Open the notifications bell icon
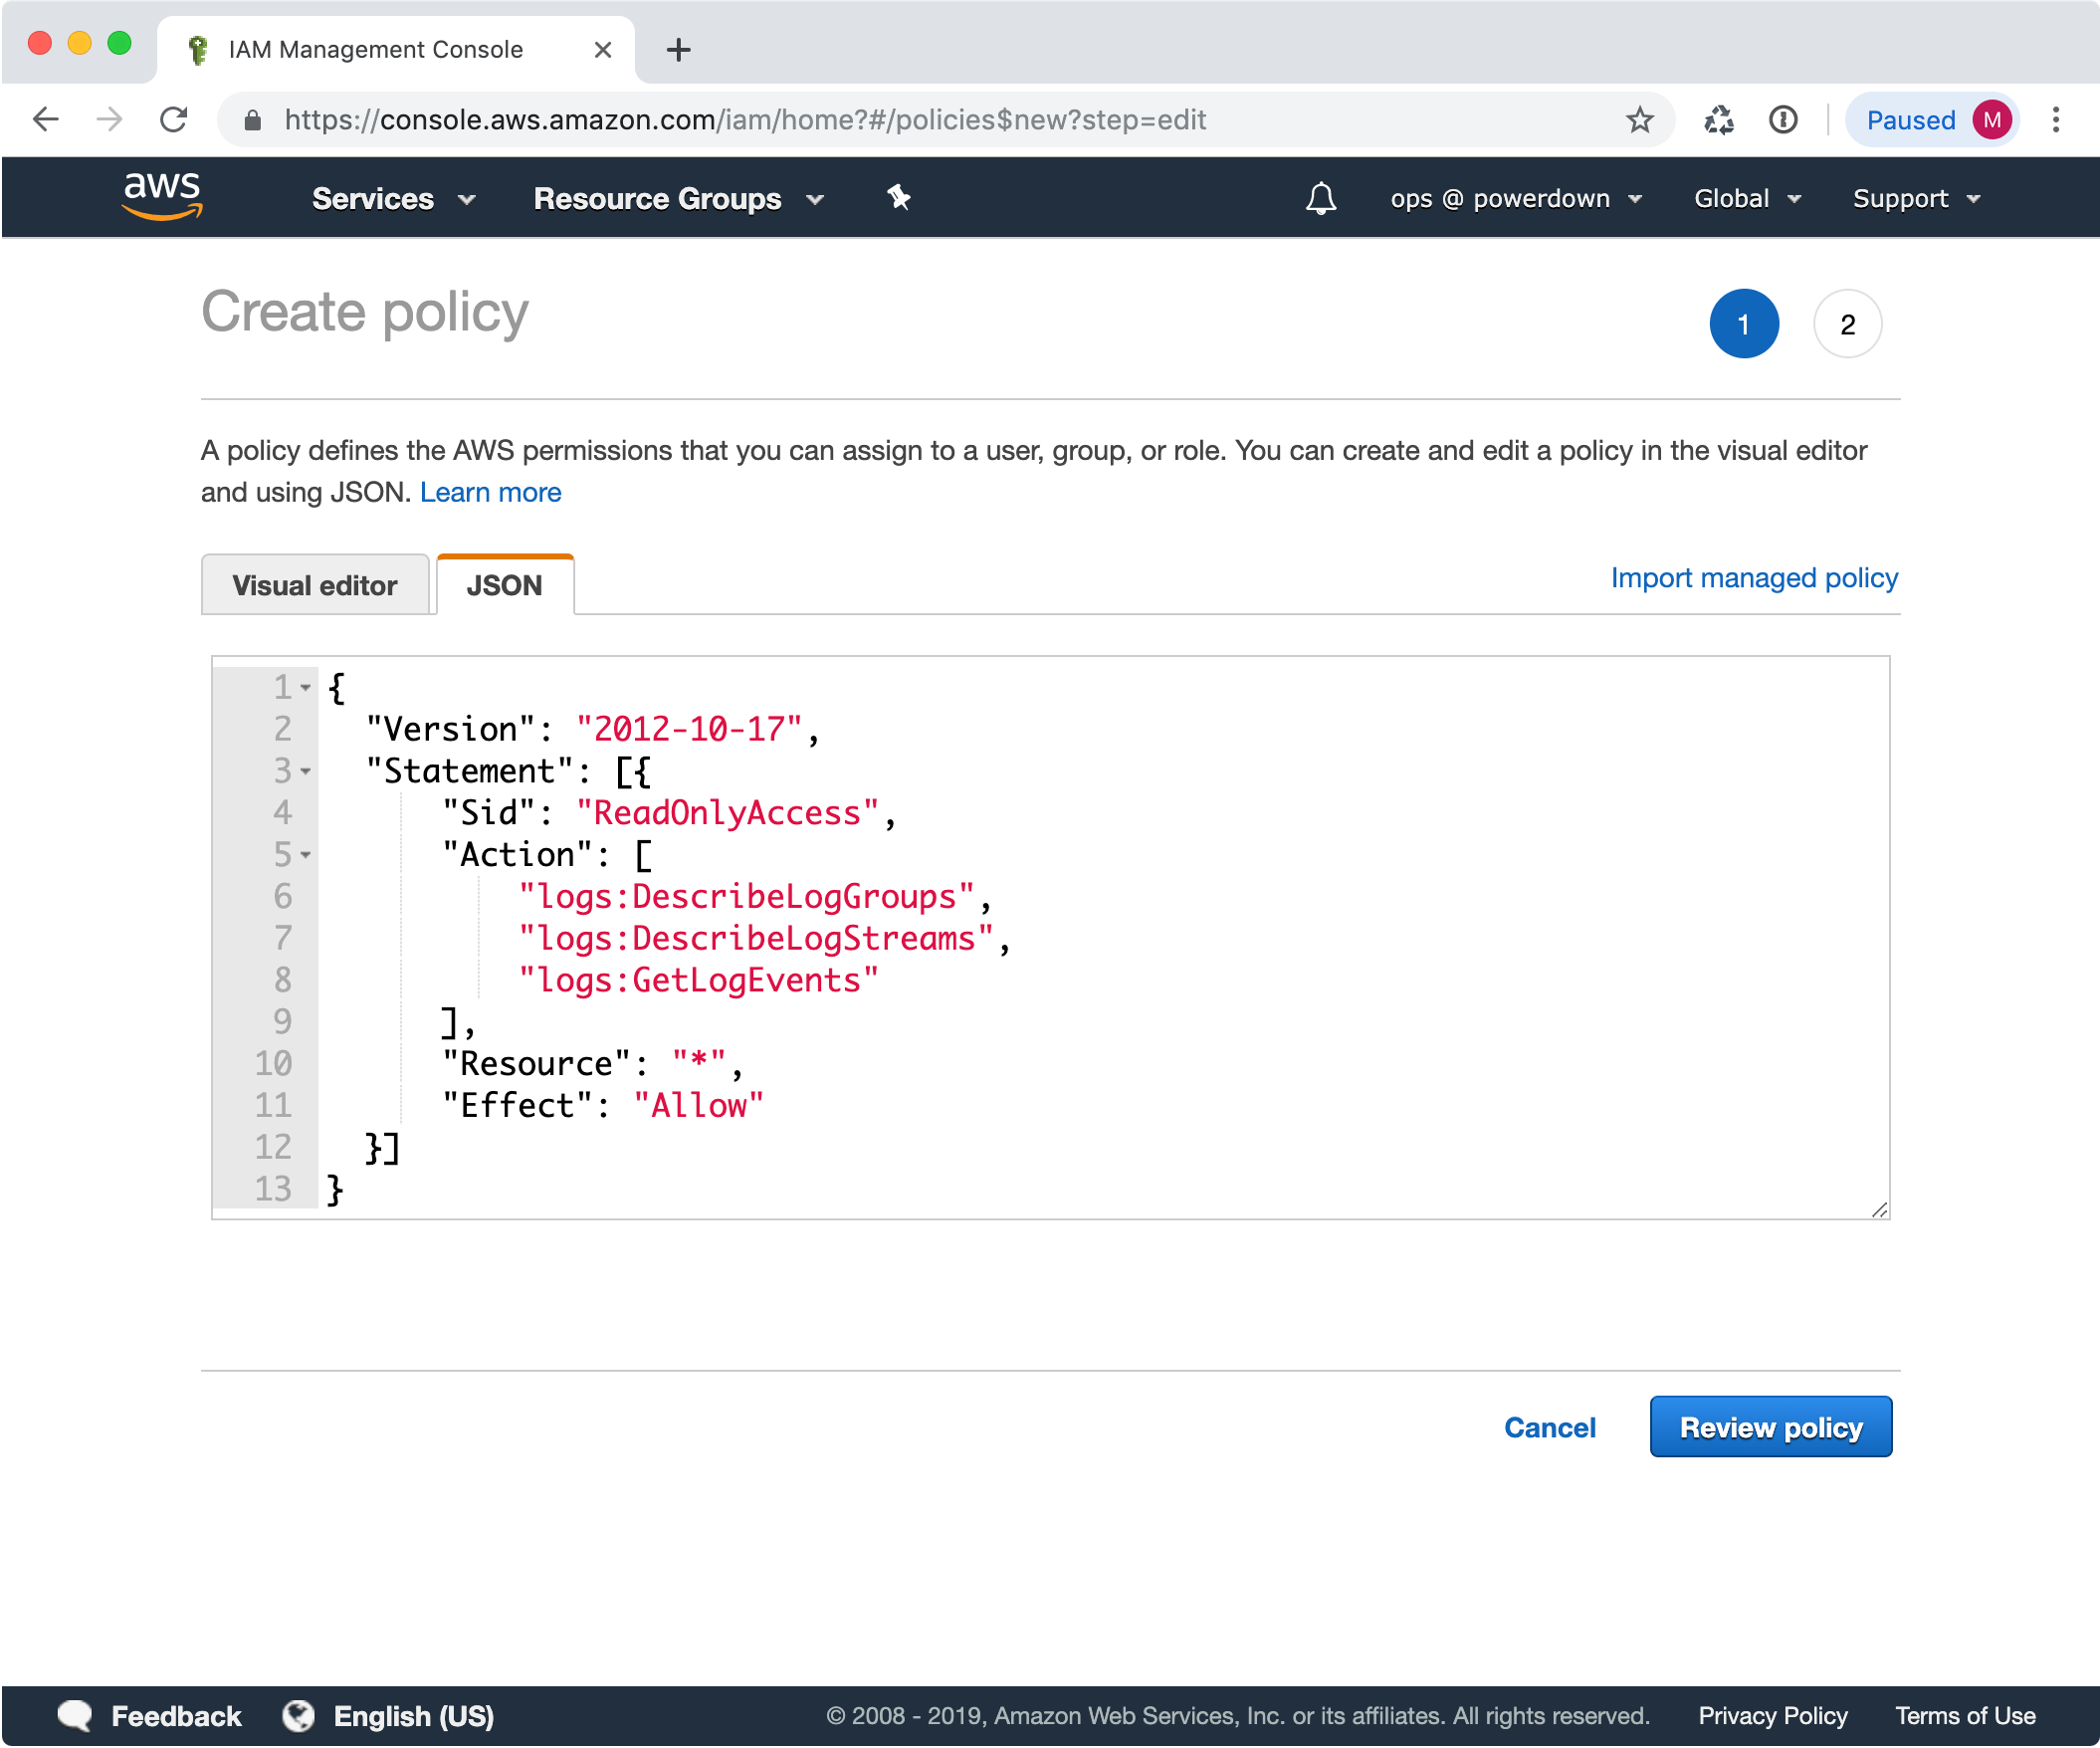 pyautogui.click(x=1321, y=198)
